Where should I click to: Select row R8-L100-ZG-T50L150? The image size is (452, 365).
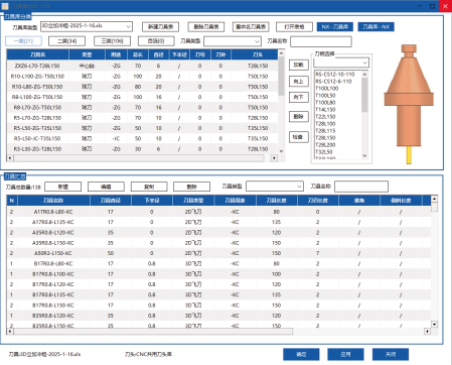coord(142,97)
